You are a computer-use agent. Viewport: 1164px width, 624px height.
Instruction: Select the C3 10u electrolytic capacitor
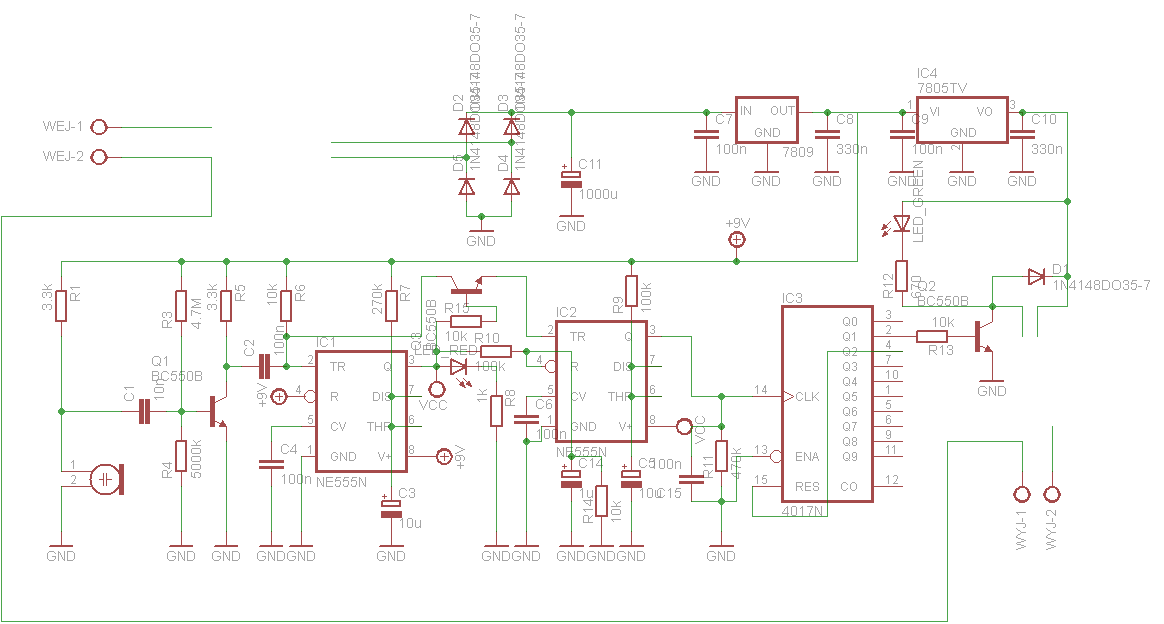390,509
